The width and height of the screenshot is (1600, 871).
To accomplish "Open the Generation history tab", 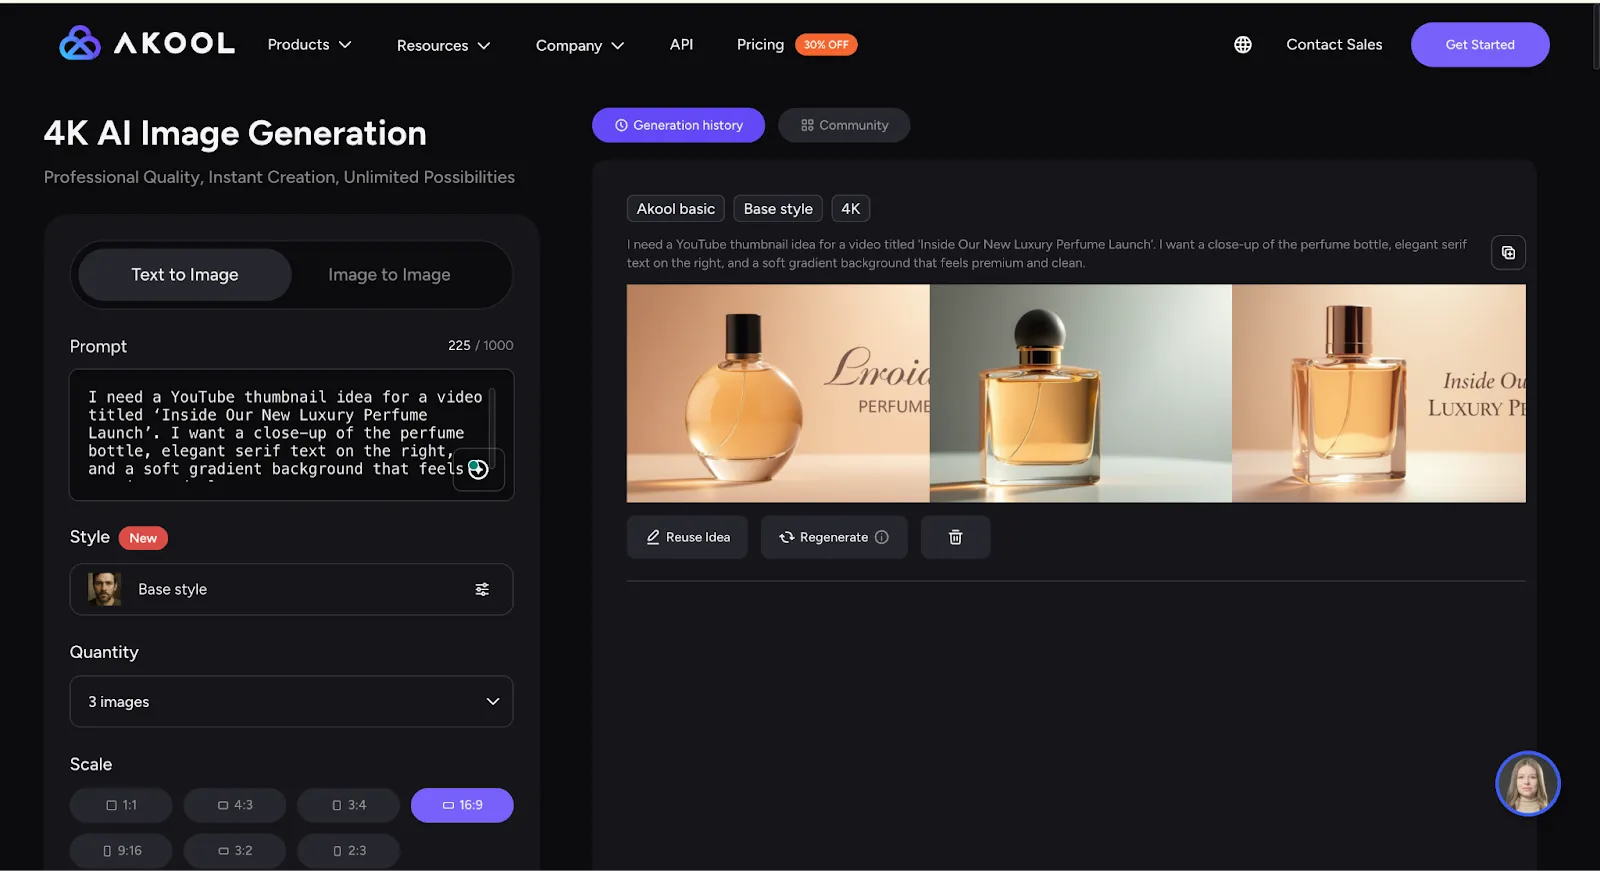I will point(678,125).
